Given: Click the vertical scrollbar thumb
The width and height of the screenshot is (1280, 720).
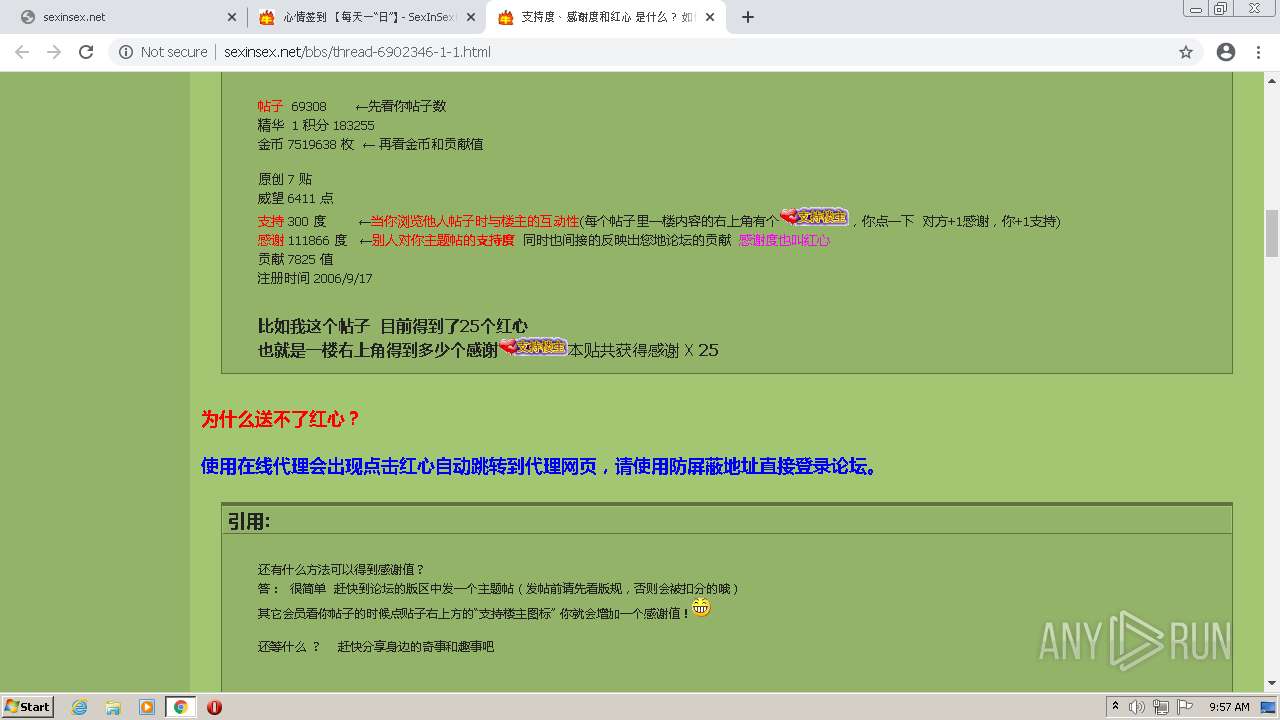Looking at the screenshot, I should (1272, 233).
